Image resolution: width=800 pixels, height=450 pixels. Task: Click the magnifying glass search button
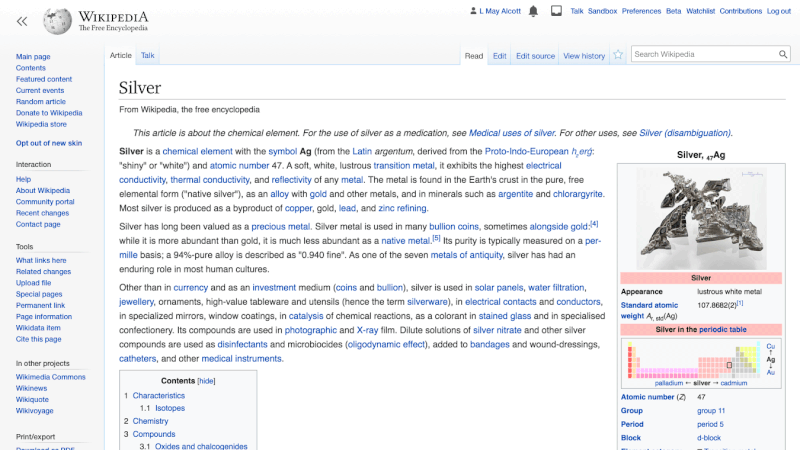point(782,54)
